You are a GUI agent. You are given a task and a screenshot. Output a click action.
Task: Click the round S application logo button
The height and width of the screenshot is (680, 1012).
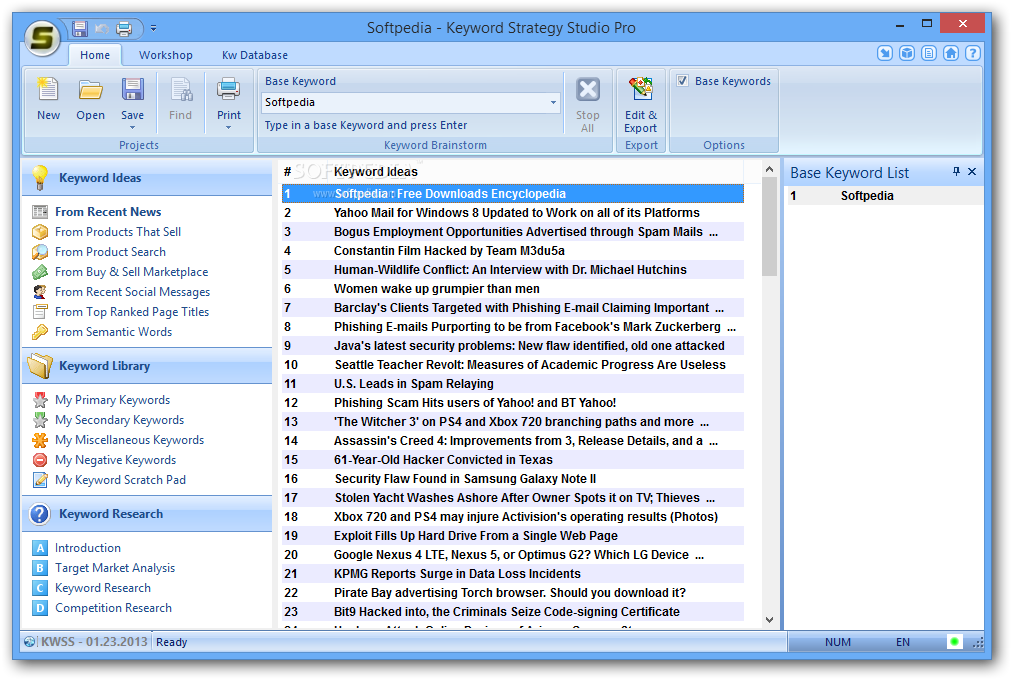tap(43, 38)
